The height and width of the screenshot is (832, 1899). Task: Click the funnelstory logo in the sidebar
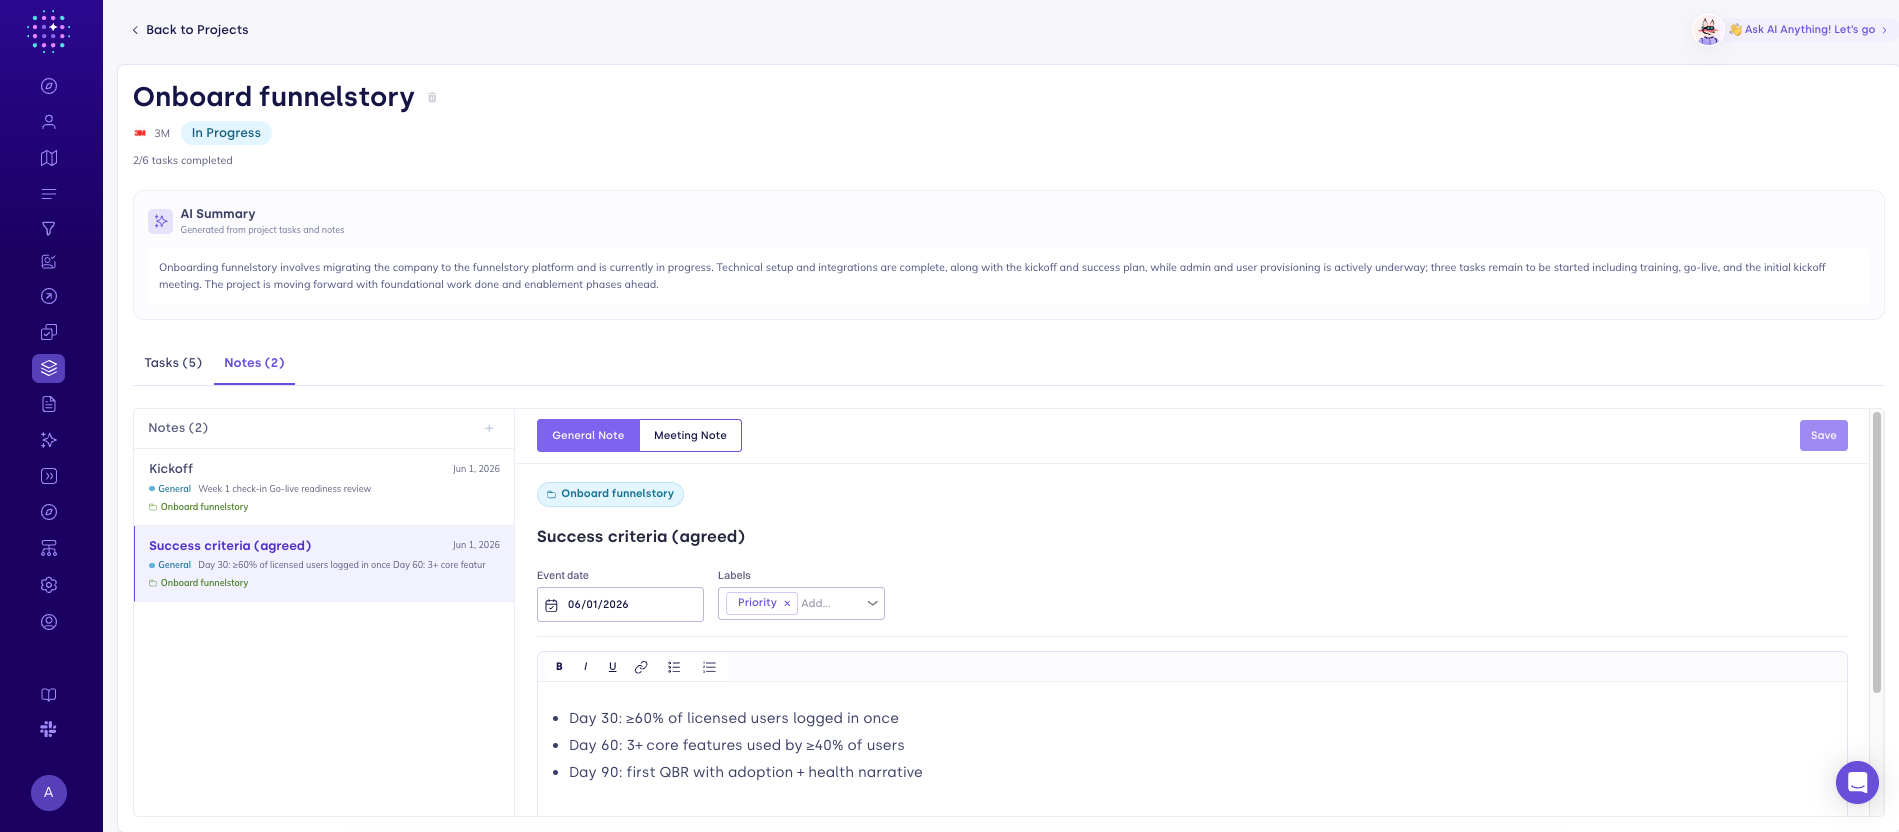pyautogui.click(x=48, y=31)
